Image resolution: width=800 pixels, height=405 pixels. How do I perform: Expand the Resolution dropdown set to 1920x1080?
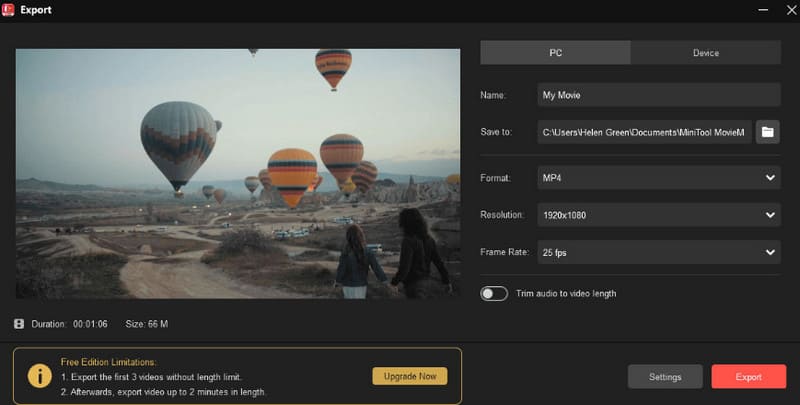click(658, 215)
